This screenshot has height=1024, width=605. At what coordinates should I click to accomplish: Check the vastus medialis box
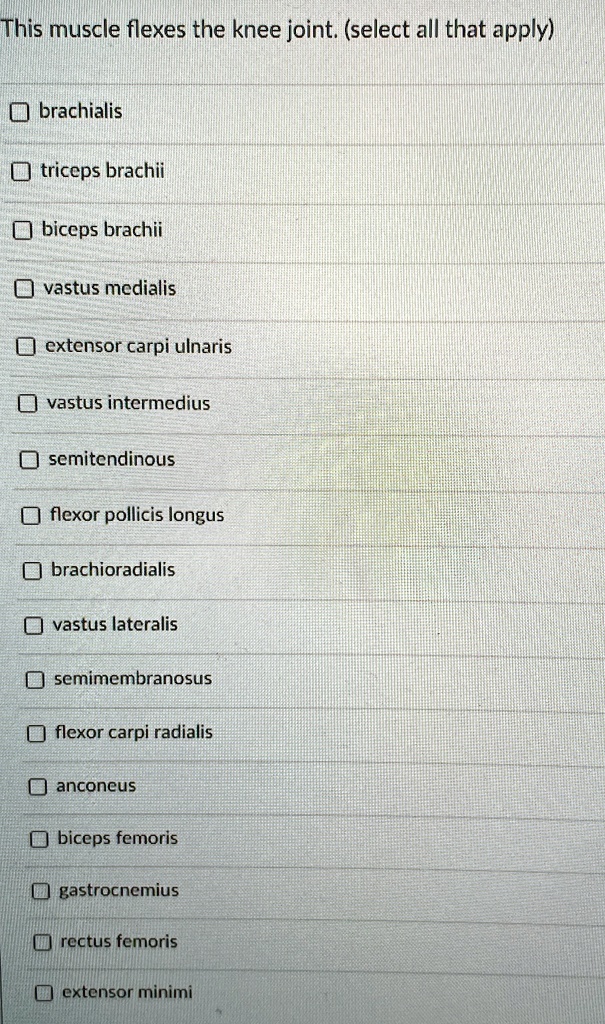tap(25, 289)
